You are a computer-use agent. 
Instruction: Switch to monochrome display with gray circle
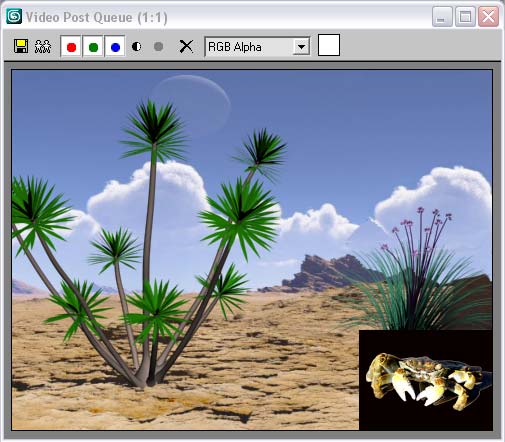click(x=159, y=46)
